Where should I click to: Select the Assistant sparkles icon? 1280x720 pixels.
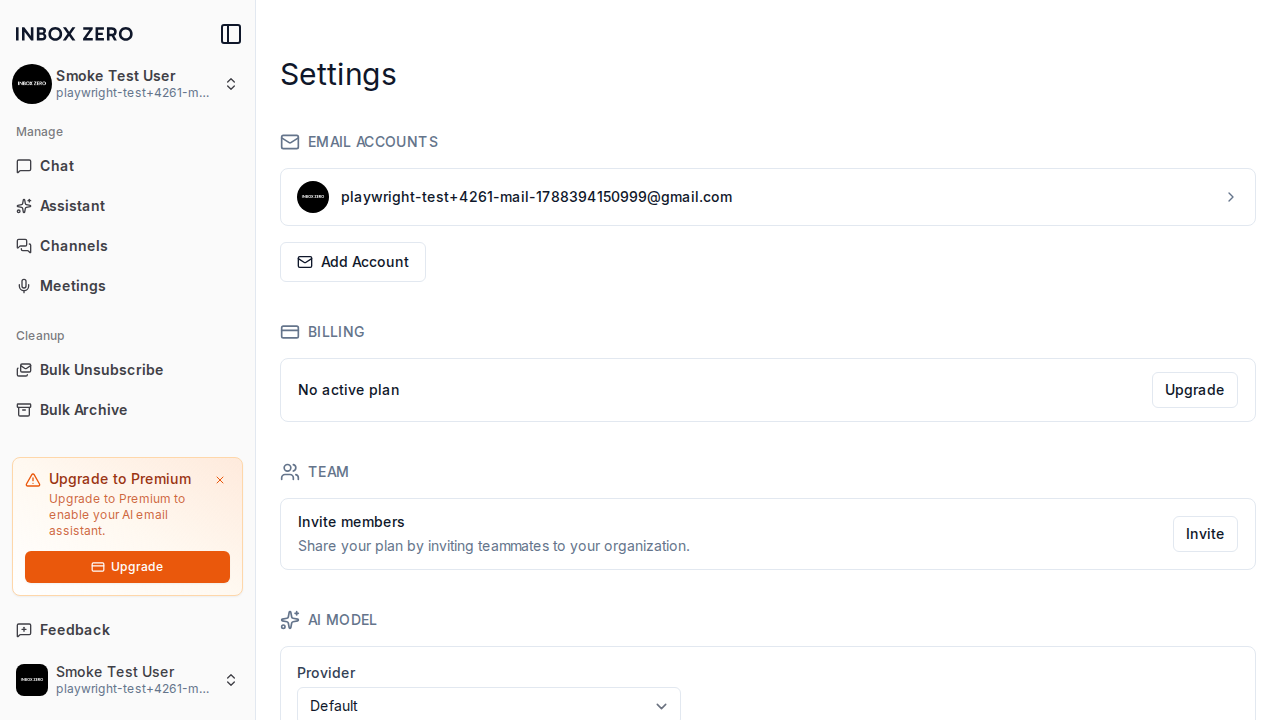24,206
